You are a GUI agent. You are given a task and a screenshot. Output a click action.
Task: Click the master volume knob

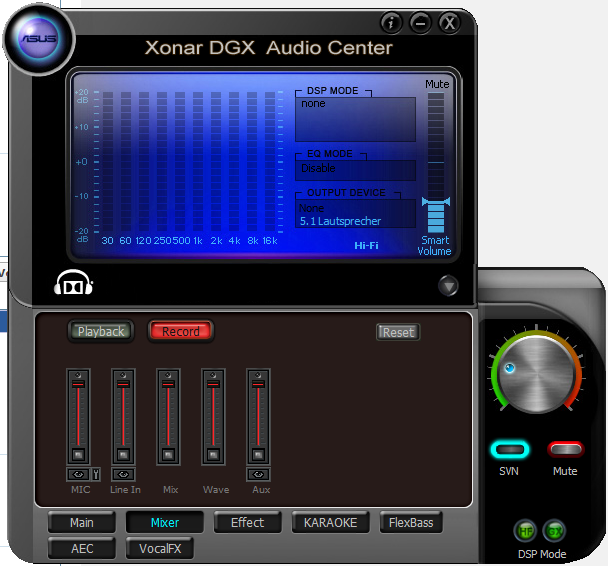[x=537, y=374]
